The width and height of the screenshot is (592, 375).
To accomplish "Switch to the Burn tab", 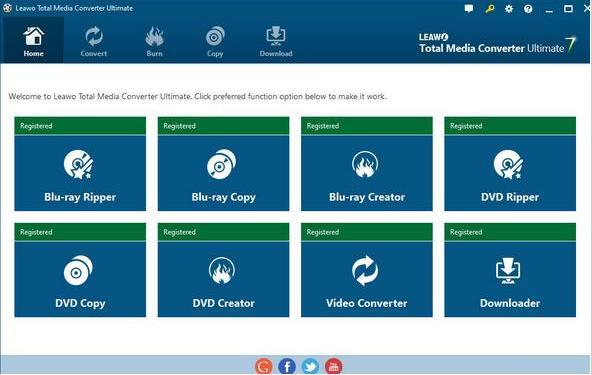I will click(154, 42).
